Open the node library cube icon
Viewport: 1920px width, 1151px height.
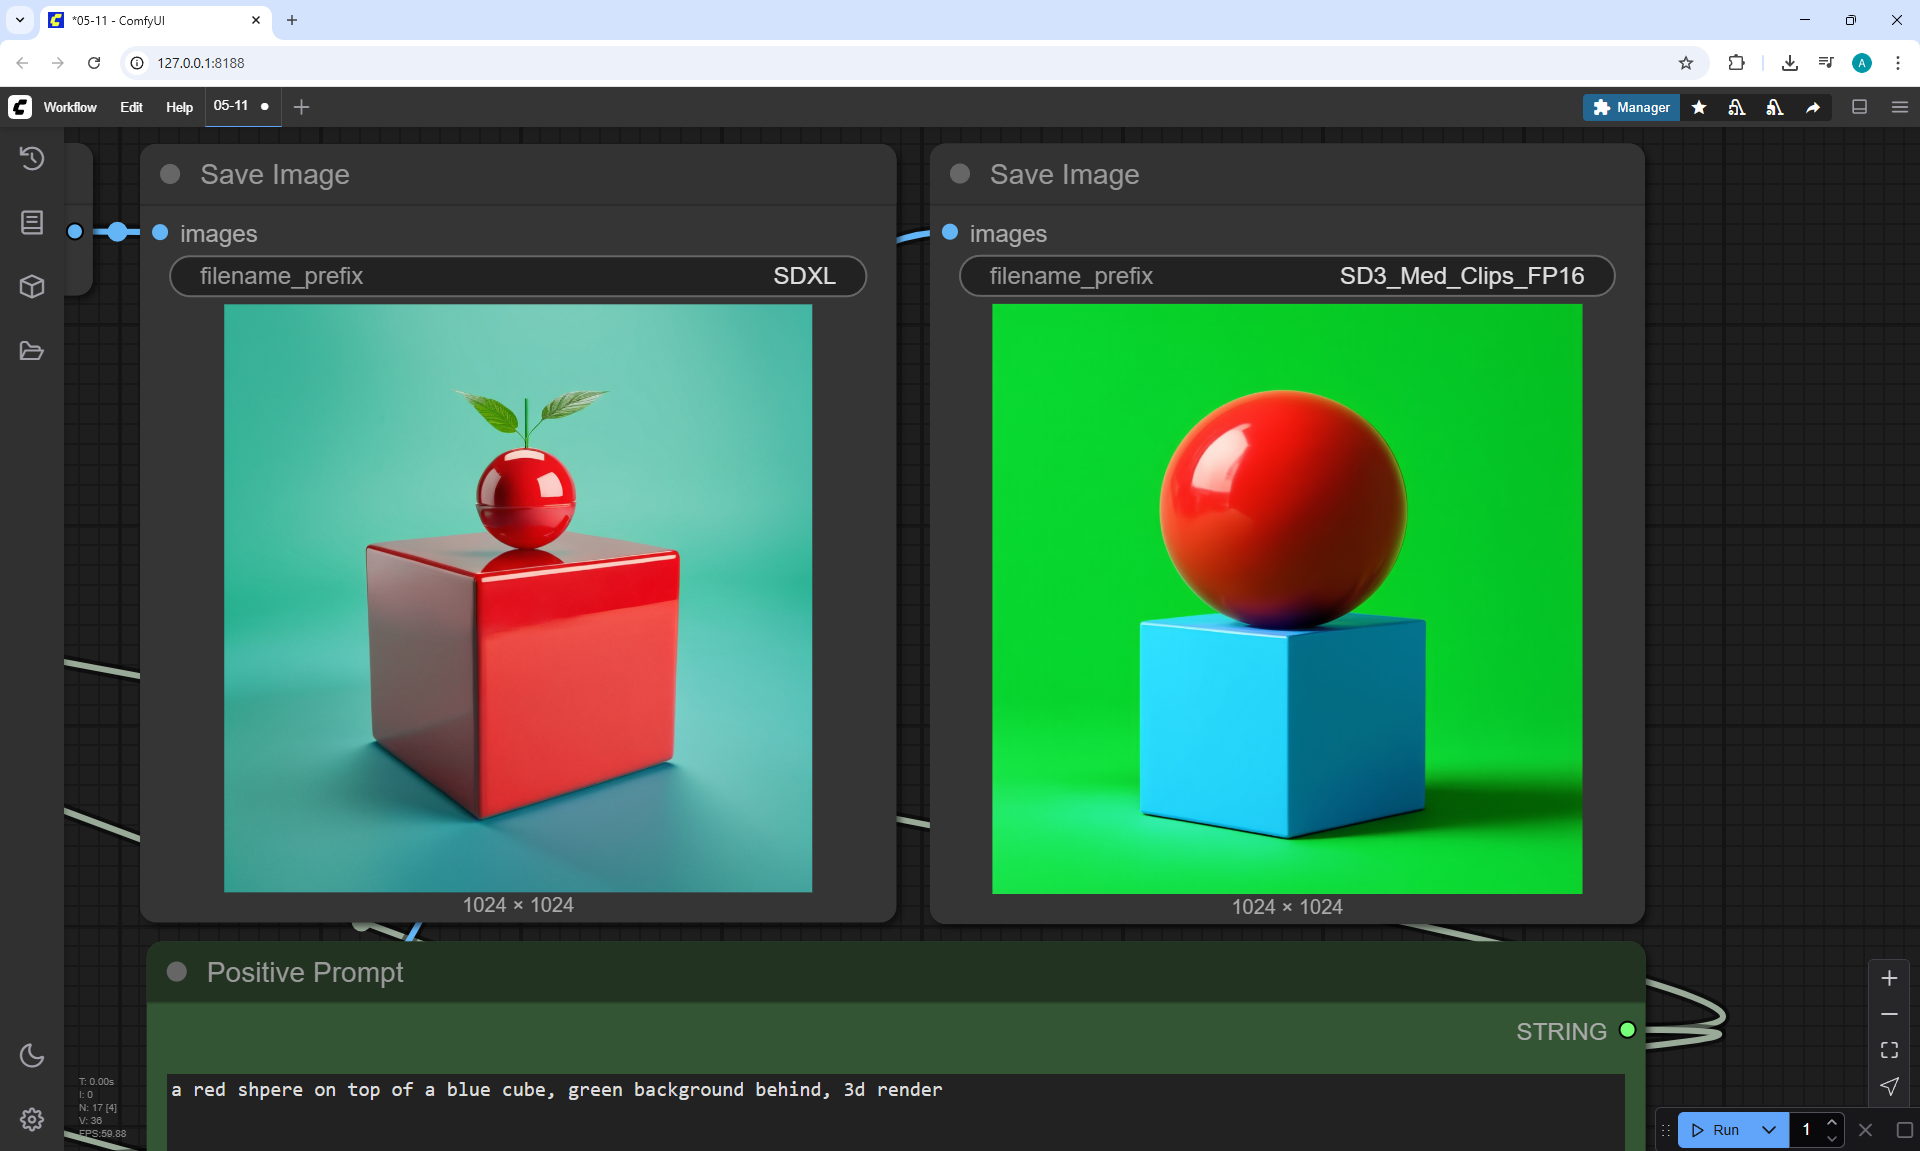pos(32,287)
